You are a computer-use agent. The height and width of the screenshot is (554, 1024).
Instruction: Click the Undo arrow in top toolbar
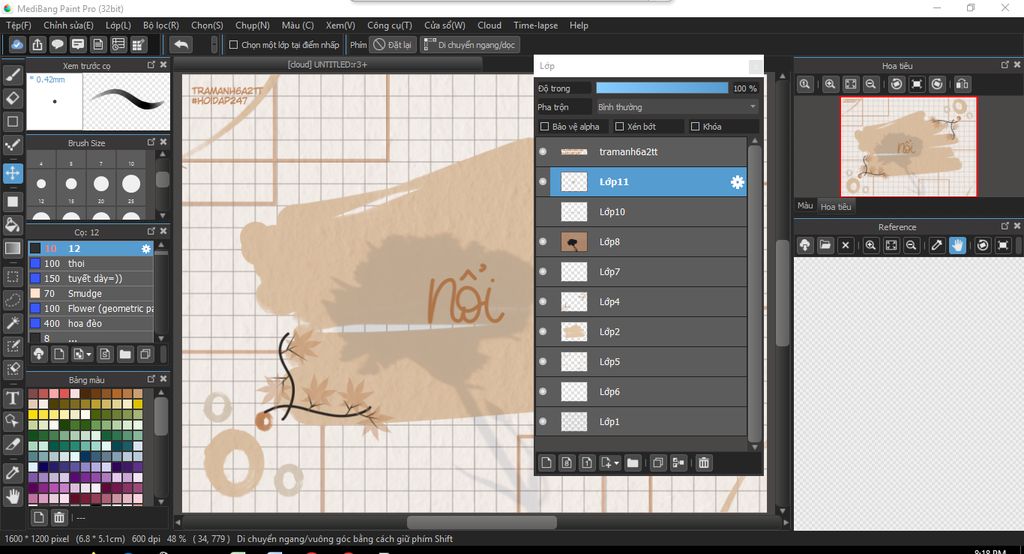181,44
